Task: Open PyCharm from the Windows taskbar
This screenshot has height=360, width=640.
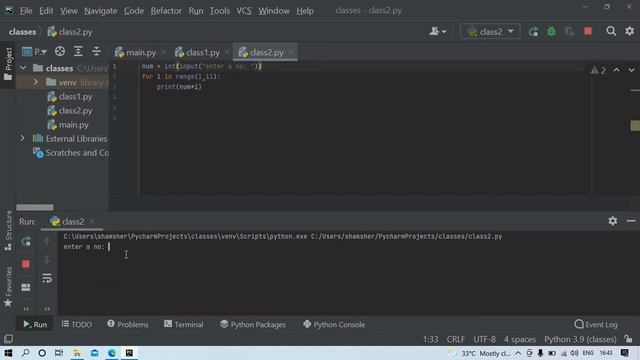Action: [x=129, y=353]
